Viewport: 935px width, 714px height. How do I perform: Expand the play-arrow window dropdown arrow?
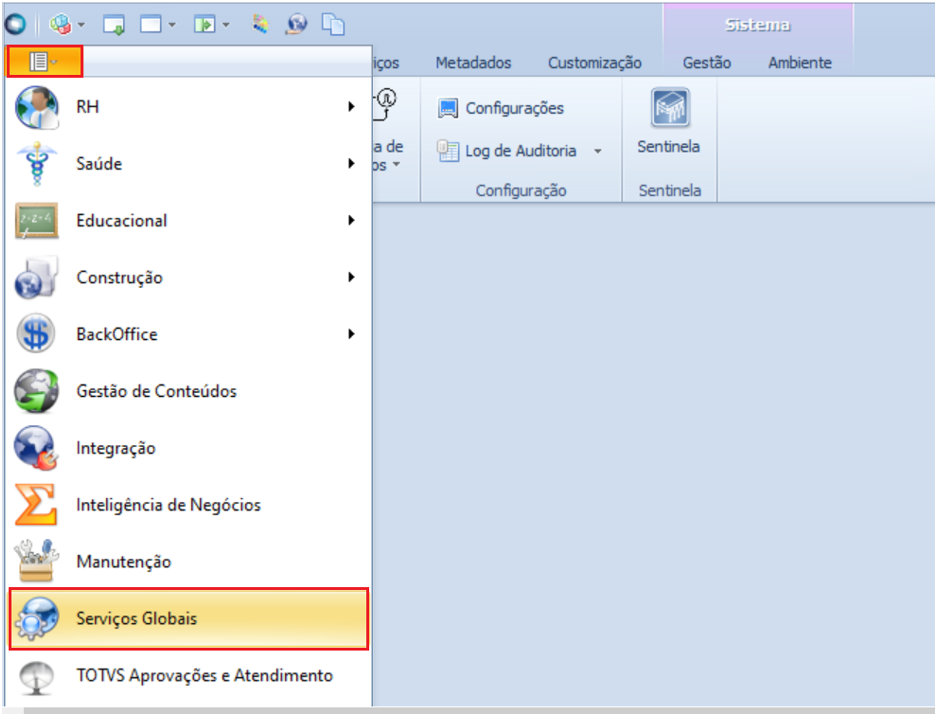226,25
